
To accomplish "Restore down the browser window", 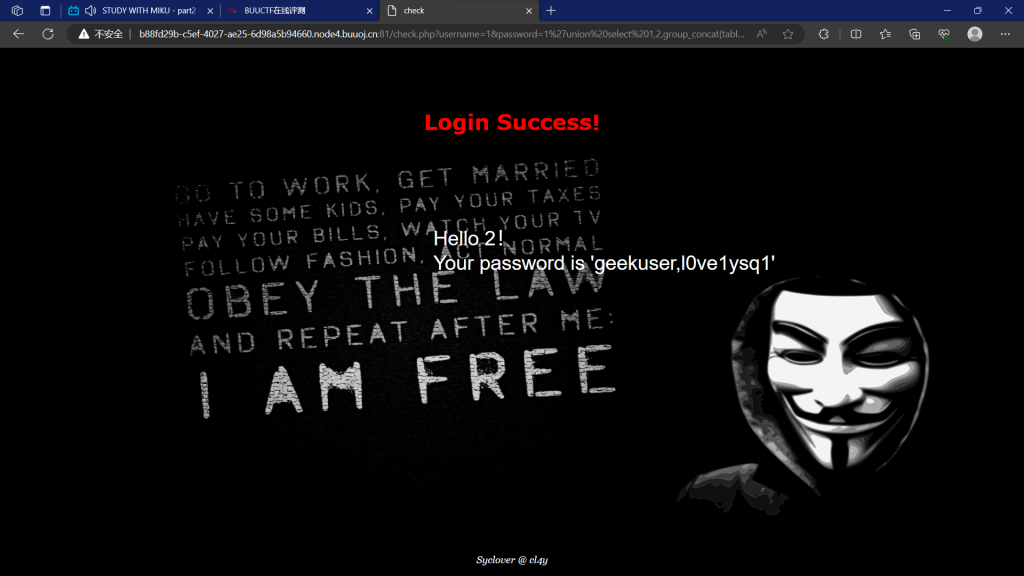I will [x=978, y=10].
